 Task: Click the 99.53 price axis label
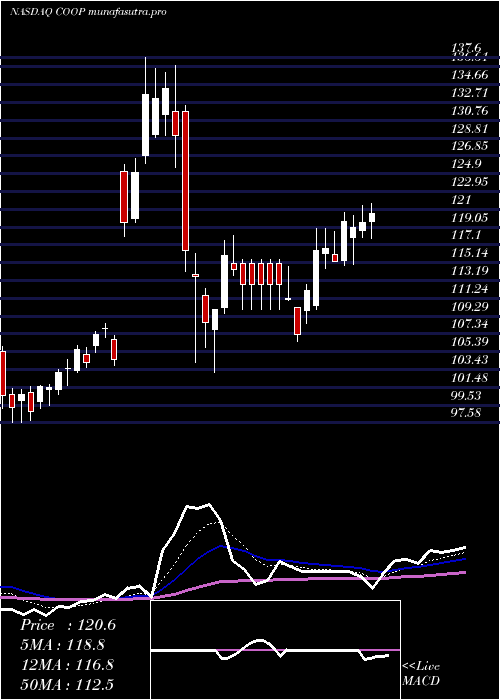[467, 396]
